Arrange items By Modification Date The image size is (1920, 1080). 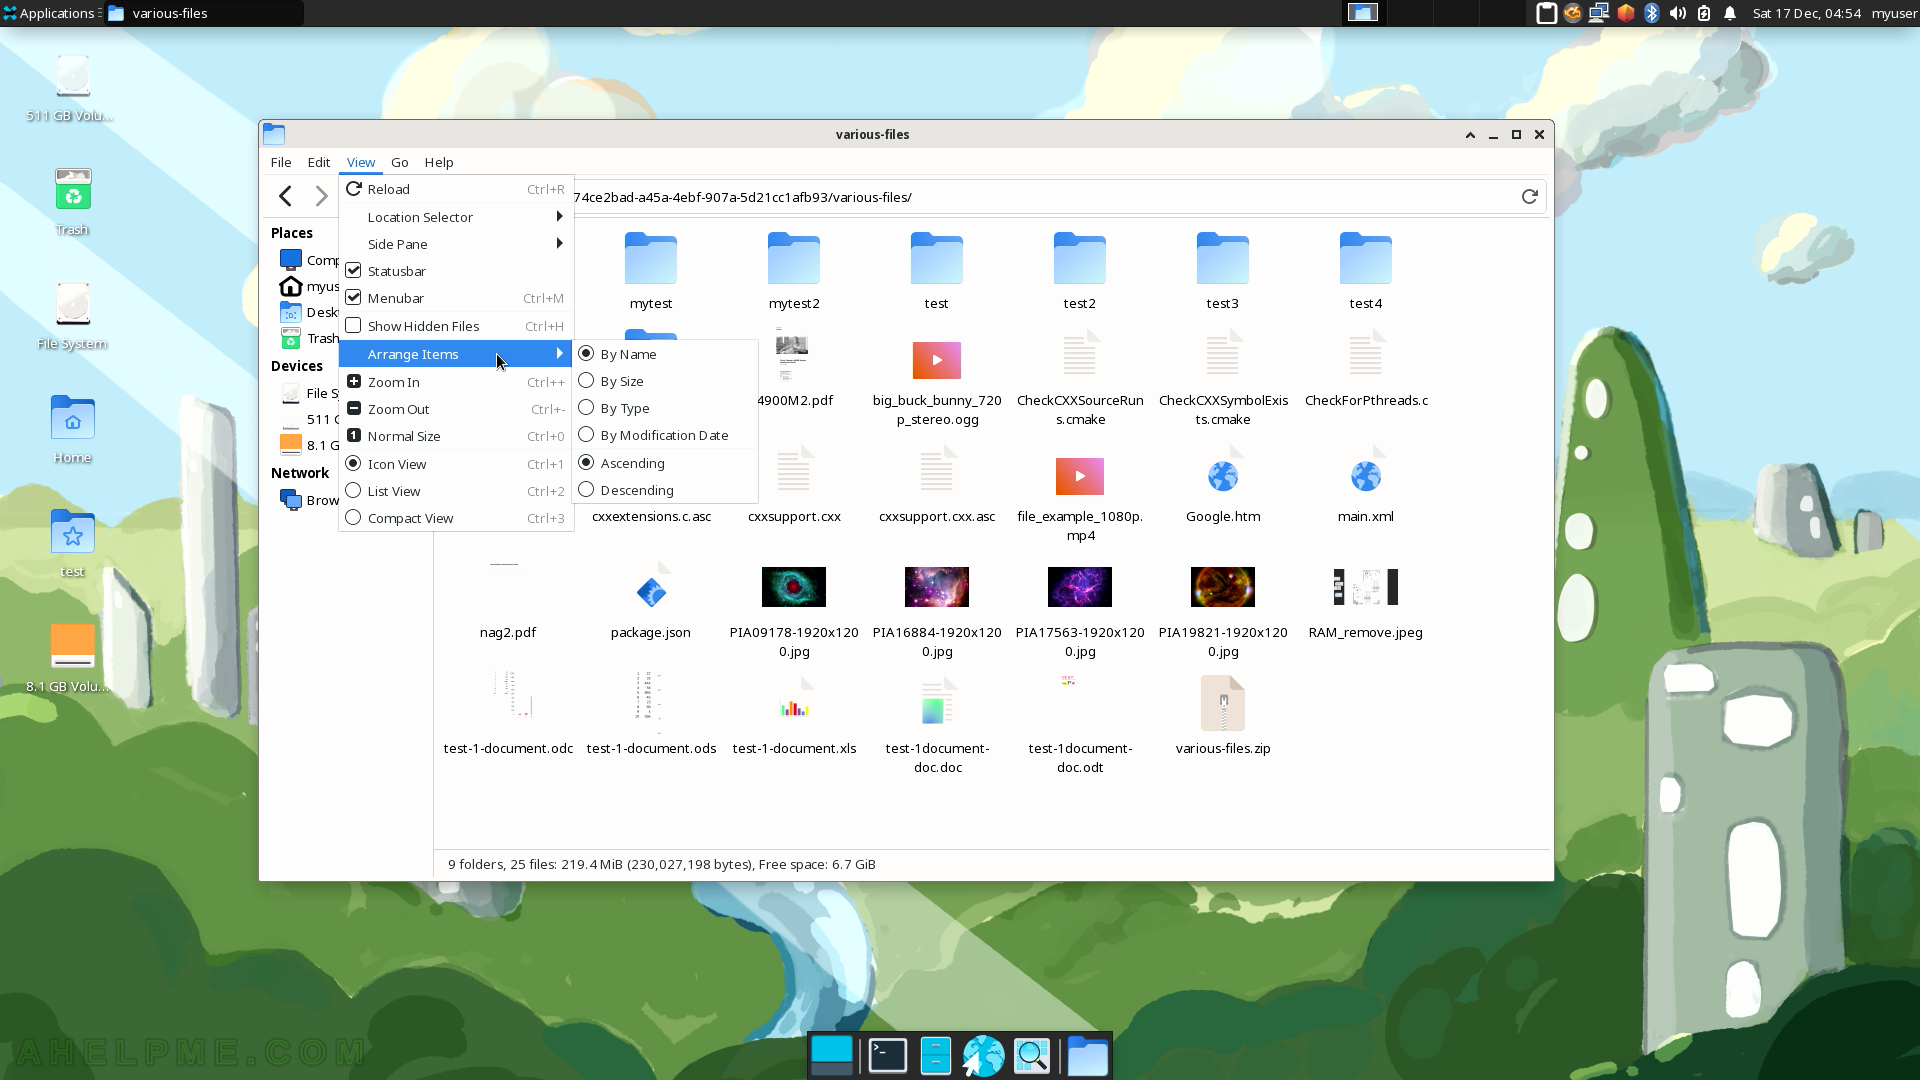tap(665, 435)
